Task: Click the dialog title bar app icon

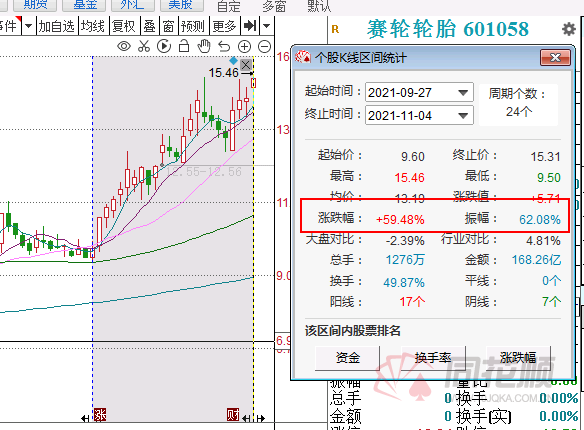Action: click(x=303, y=57)
